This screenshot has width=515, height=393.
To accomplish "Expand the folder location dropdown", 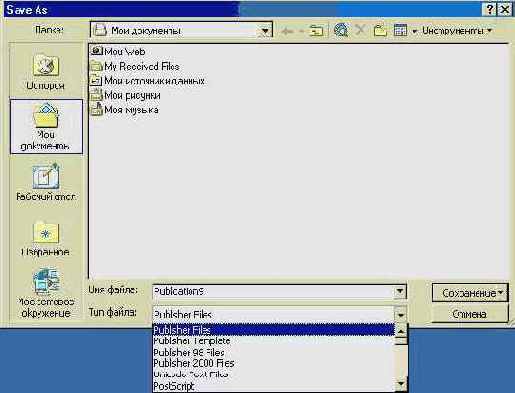I will pos(266,31).
